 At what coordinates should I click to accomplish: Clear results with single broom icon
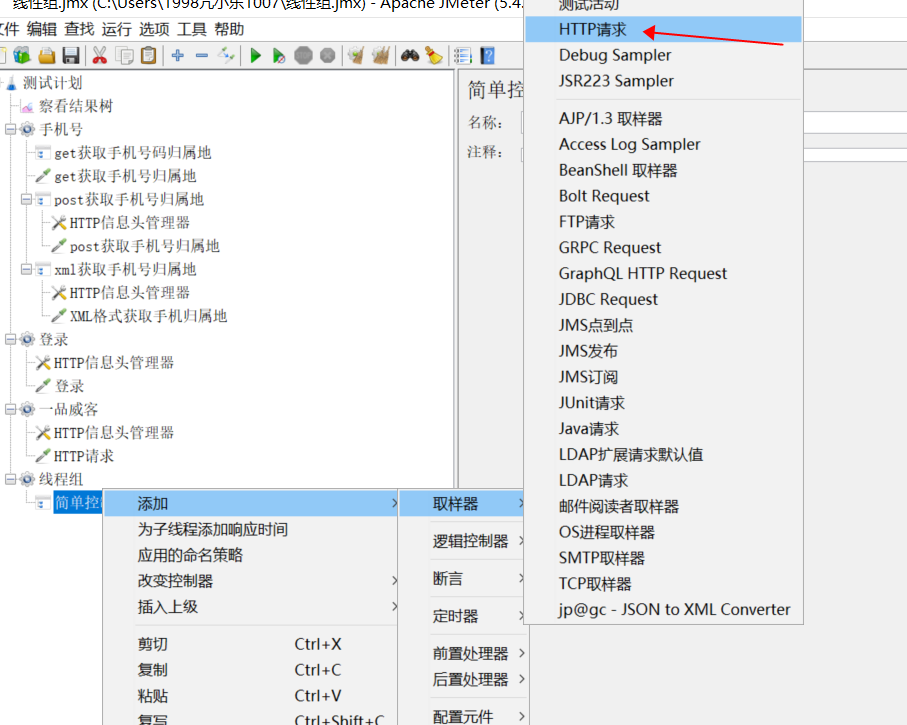pyautogui.click(x=356, y=56)
